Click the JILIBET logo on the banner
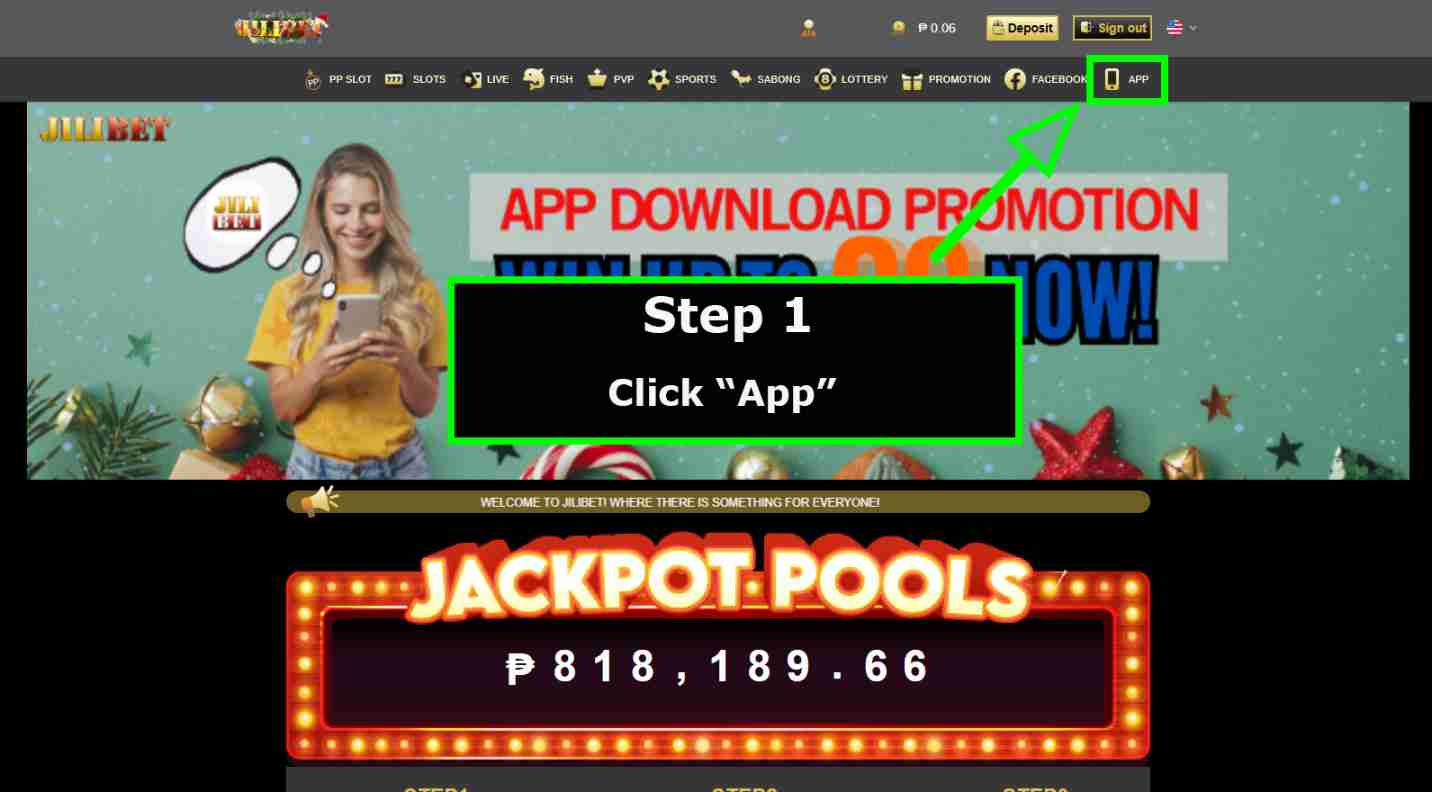This screenshot has height=792, width=1432. 105,129
